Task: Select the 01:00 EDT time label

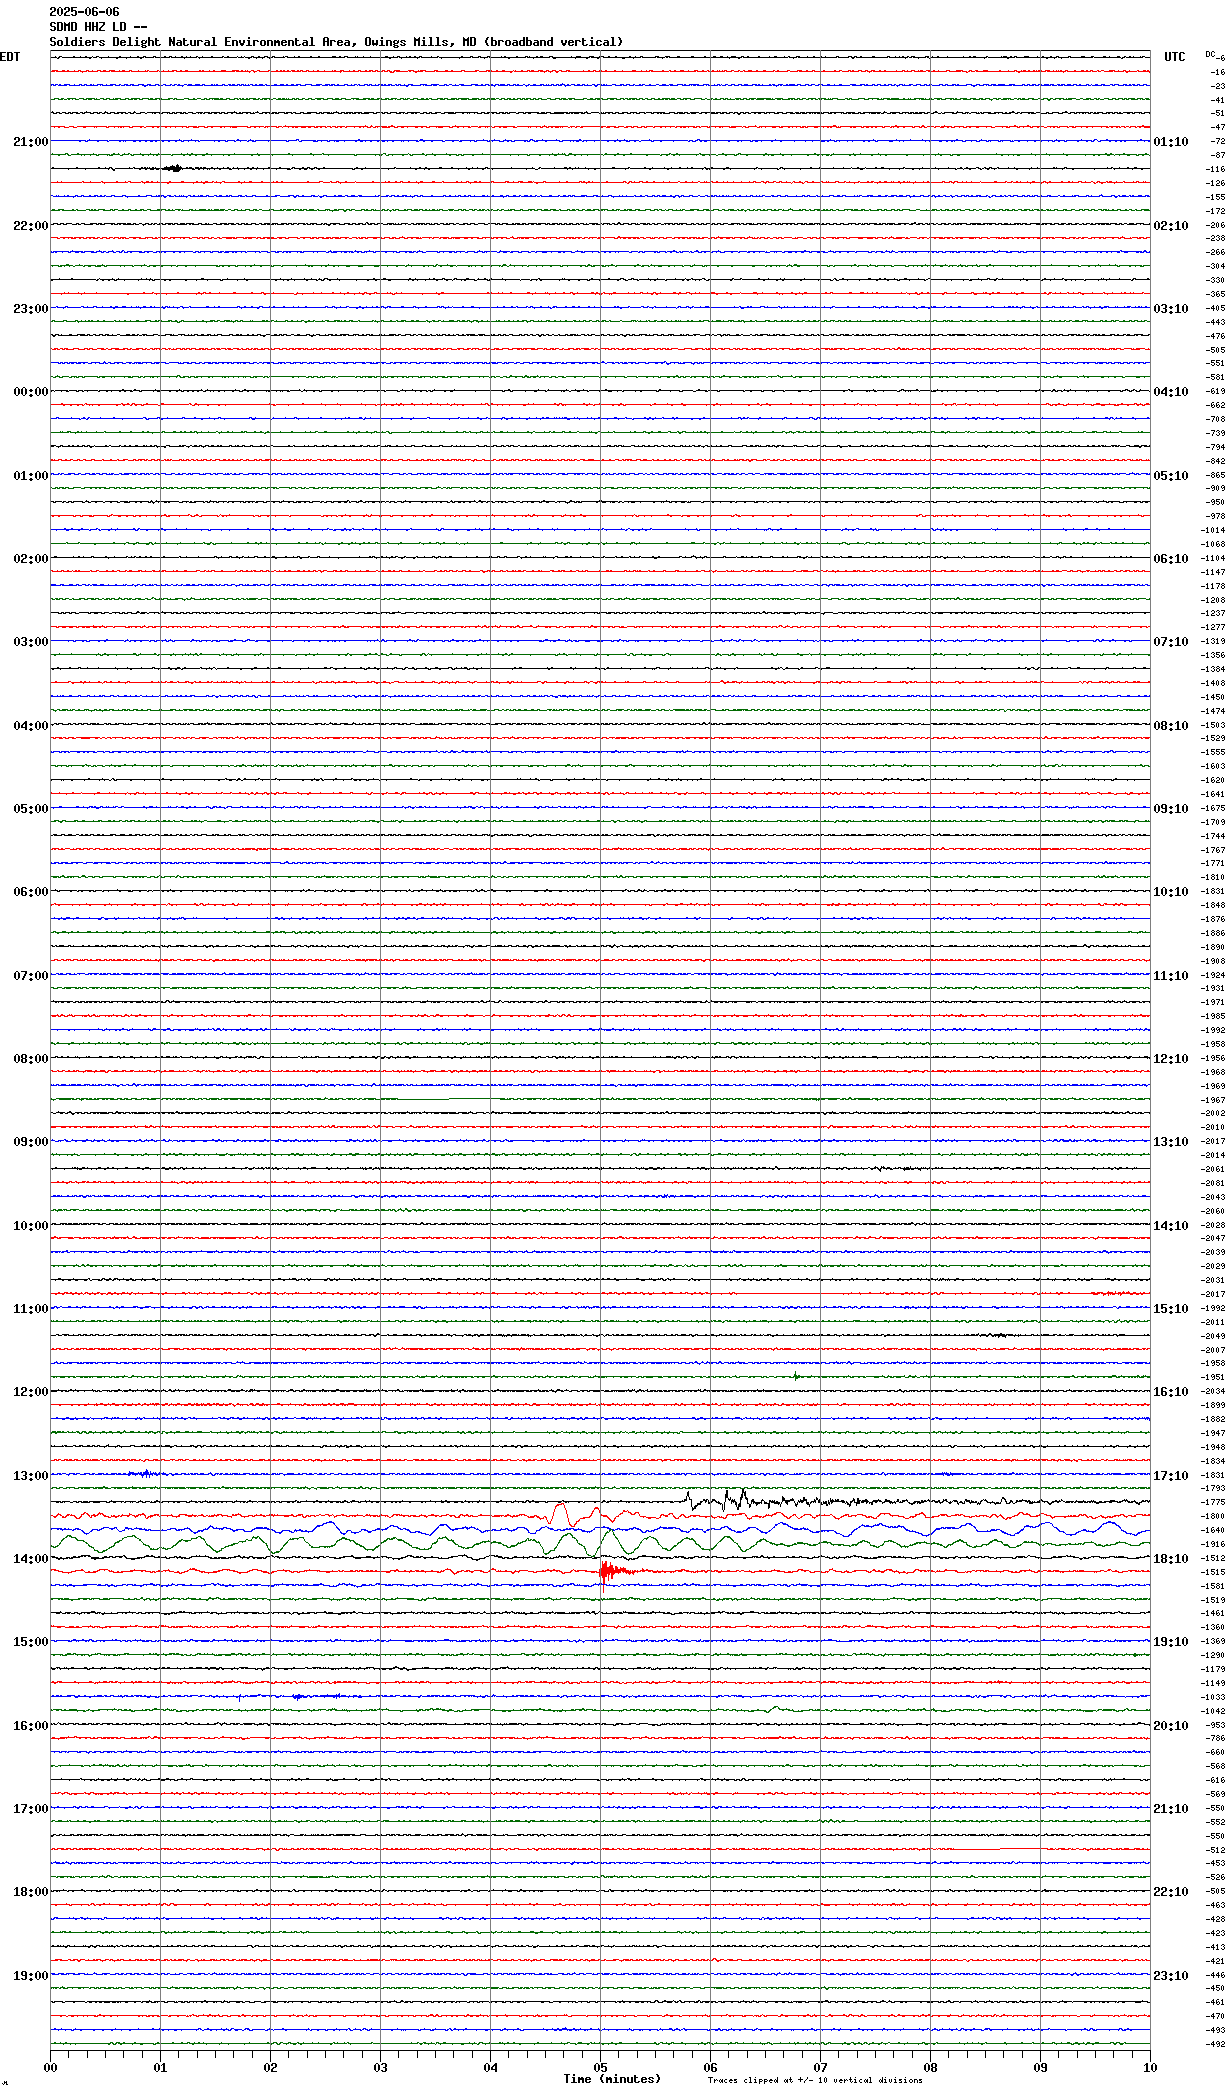Action: pos(31,476)
